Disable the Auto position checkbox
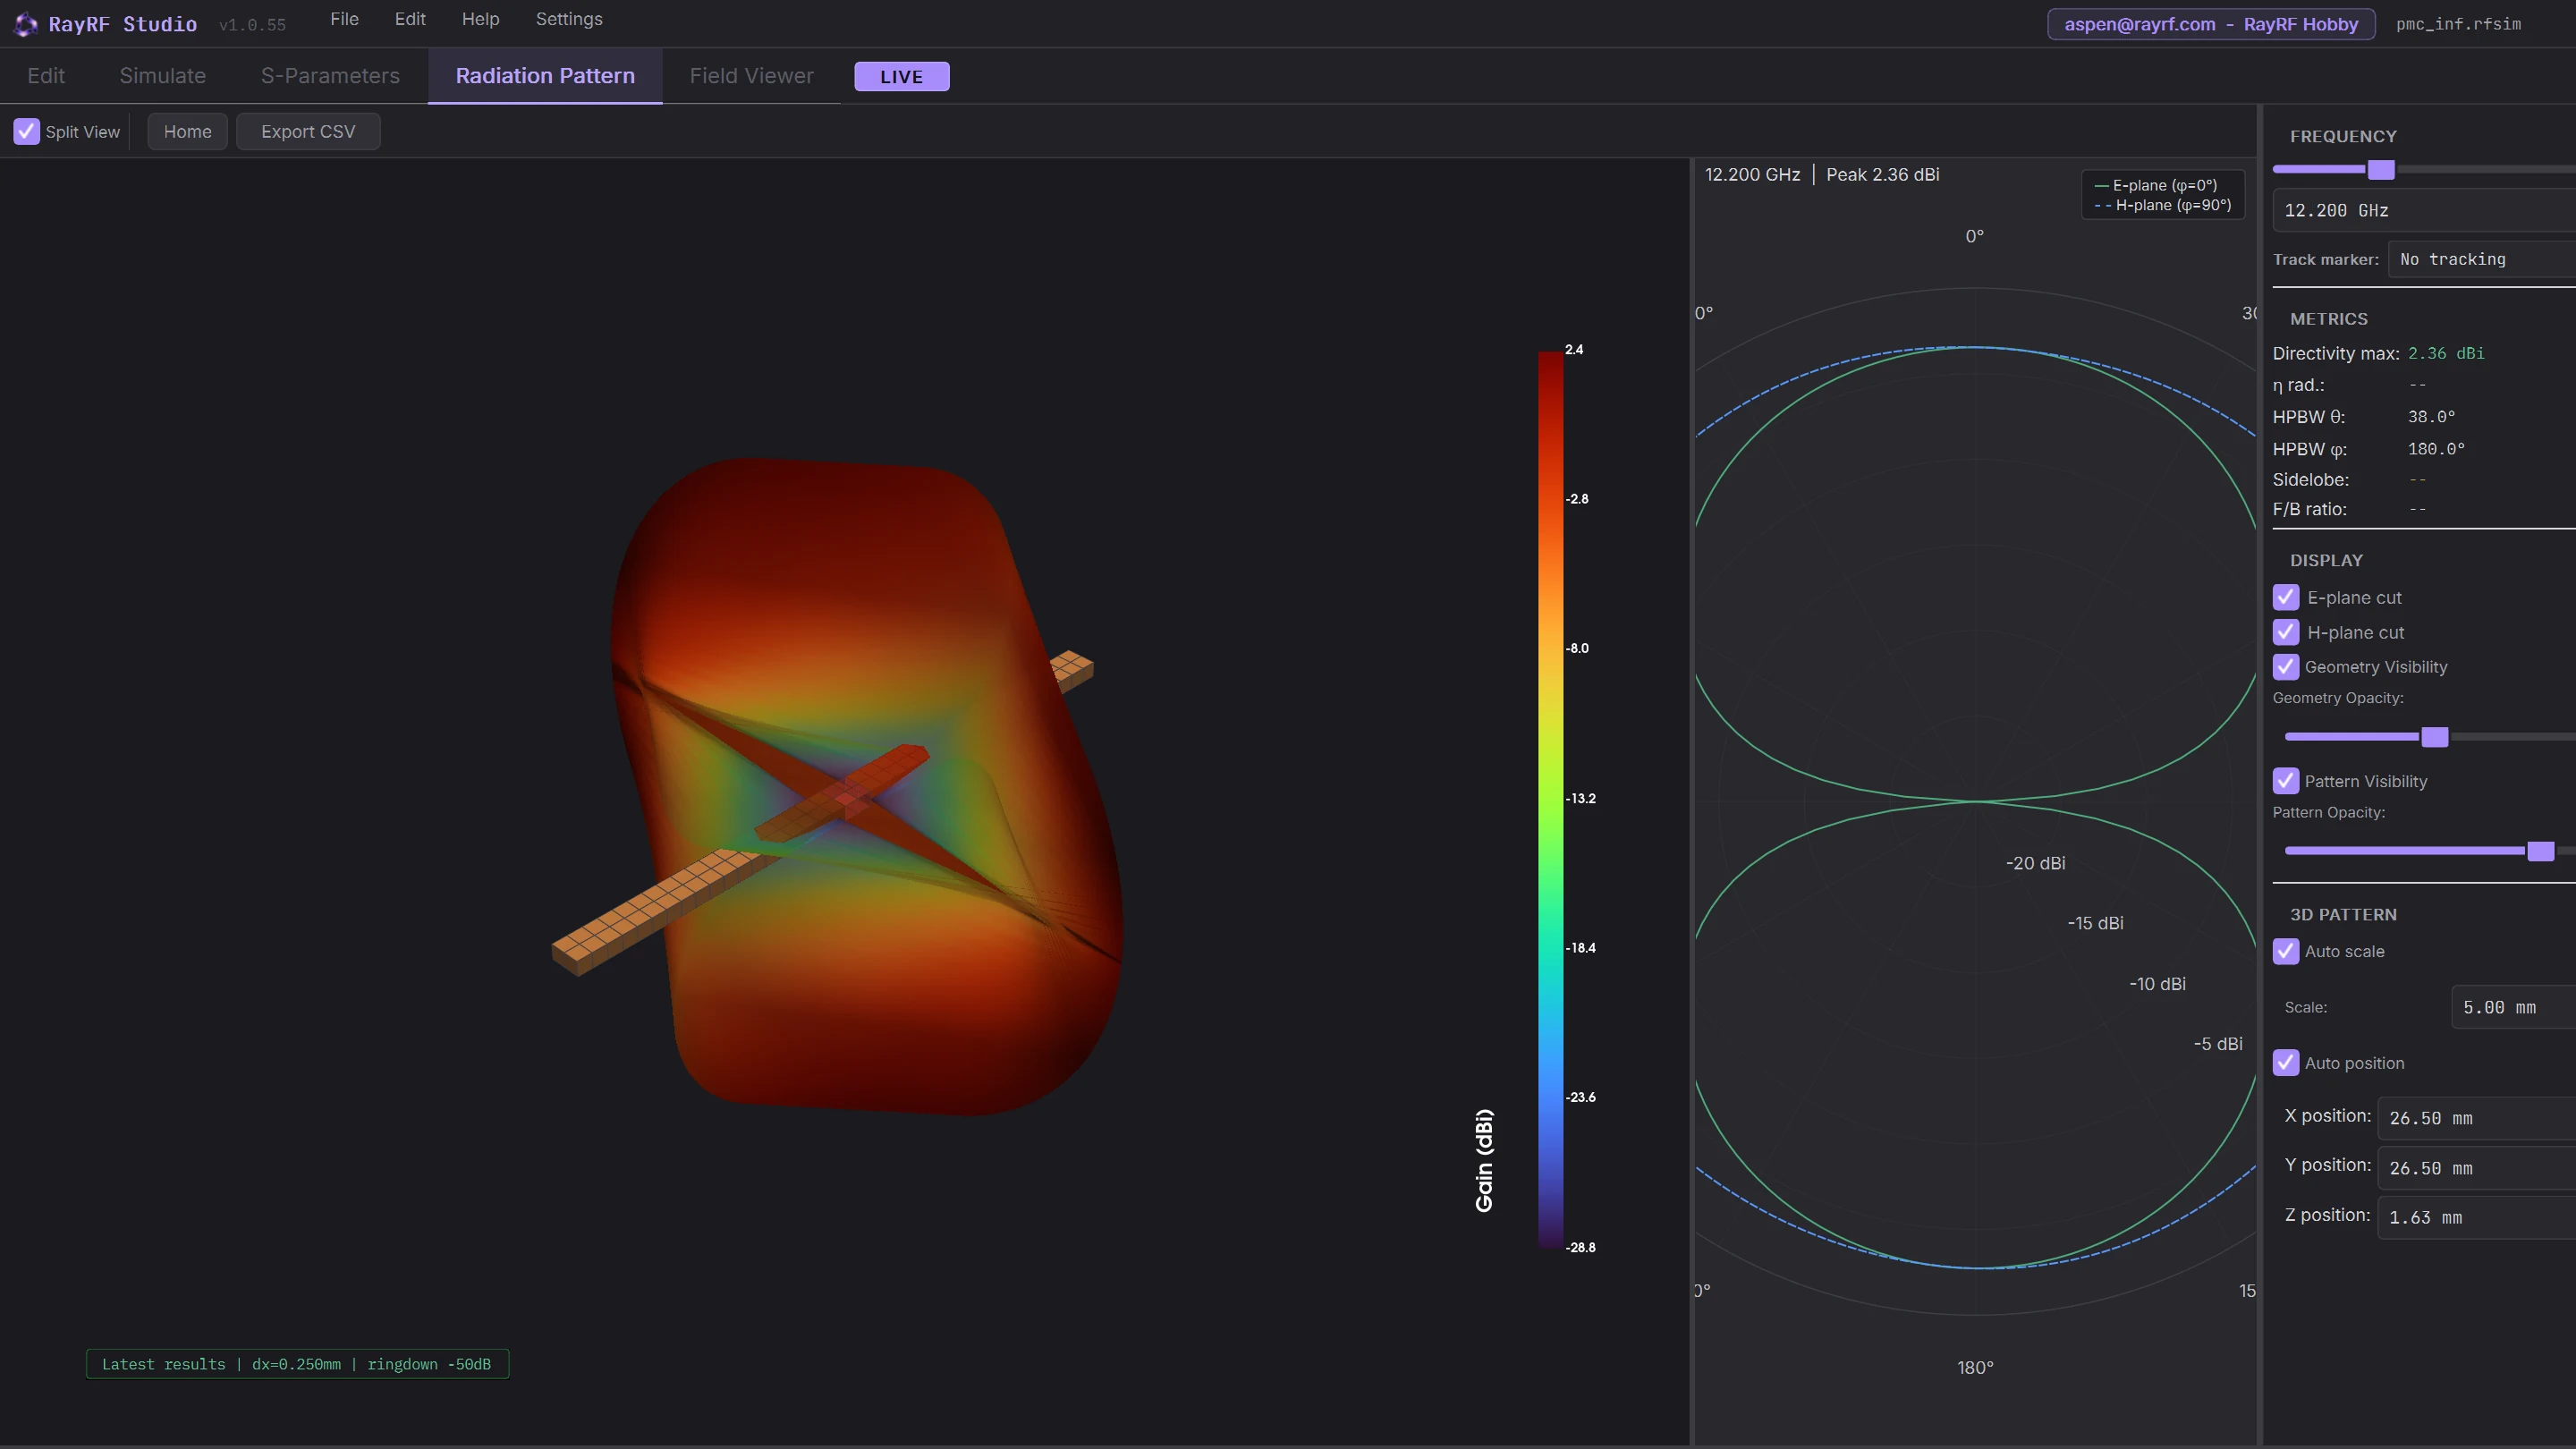The image size is (2576, 1449). (2286, 1063)
